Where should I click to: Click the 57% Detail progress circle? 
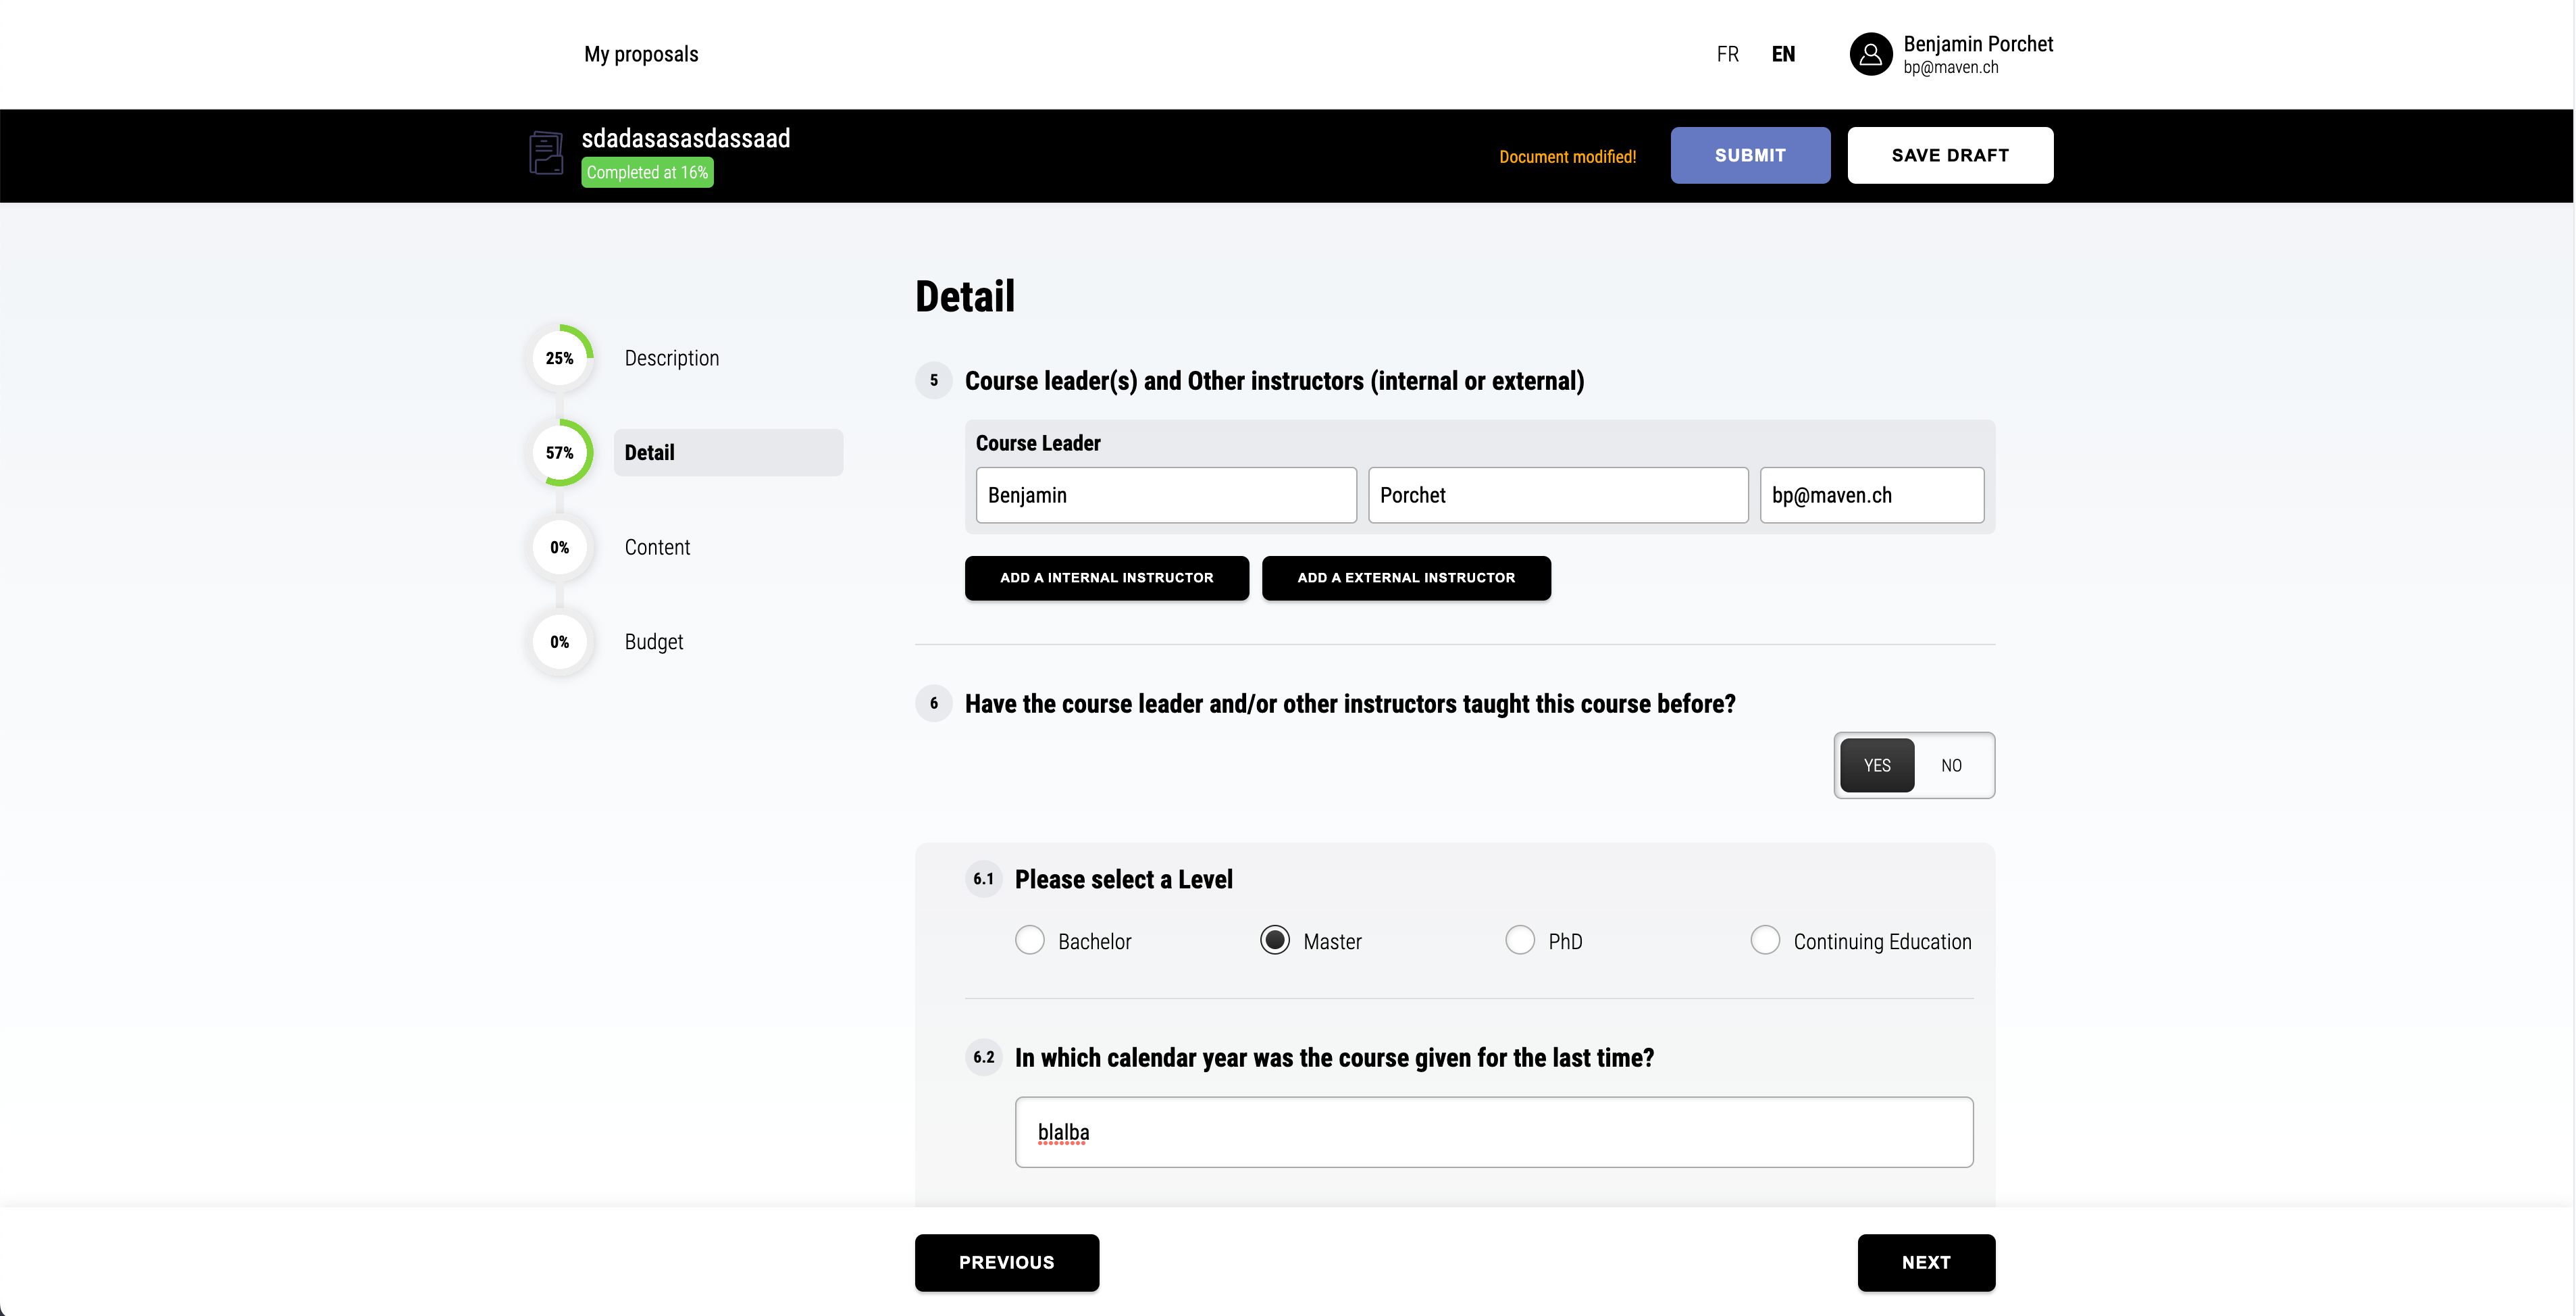pyautogui.click(x=559, y=452)
